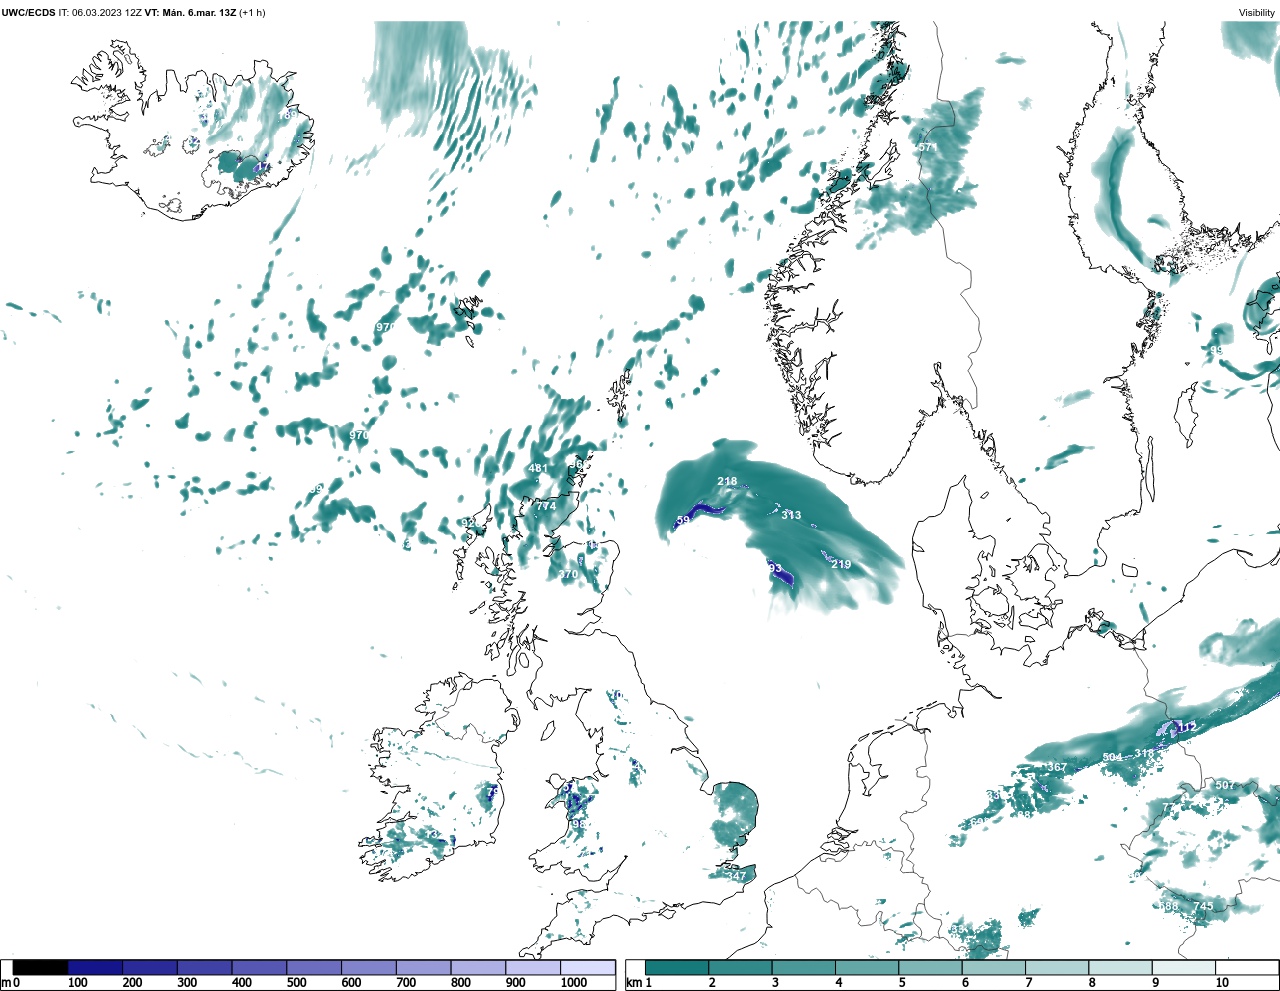The image size is (1280, 991).
Task: Click the '219' value in the North Sea
Action: point(841,565)
